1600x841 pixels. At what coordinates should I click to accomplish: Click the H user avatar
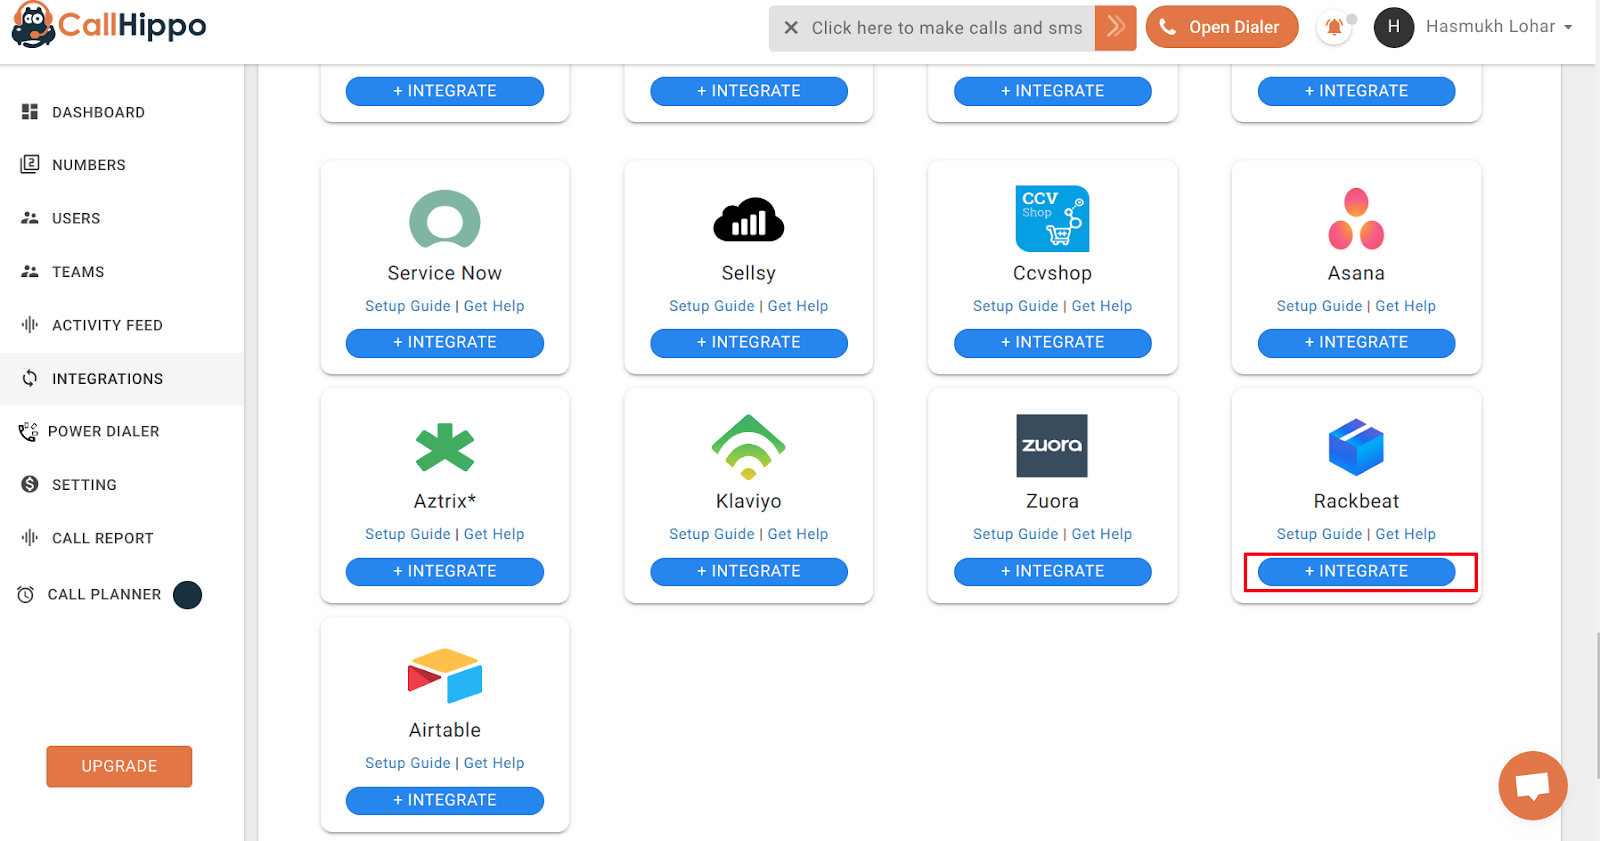1393,27
